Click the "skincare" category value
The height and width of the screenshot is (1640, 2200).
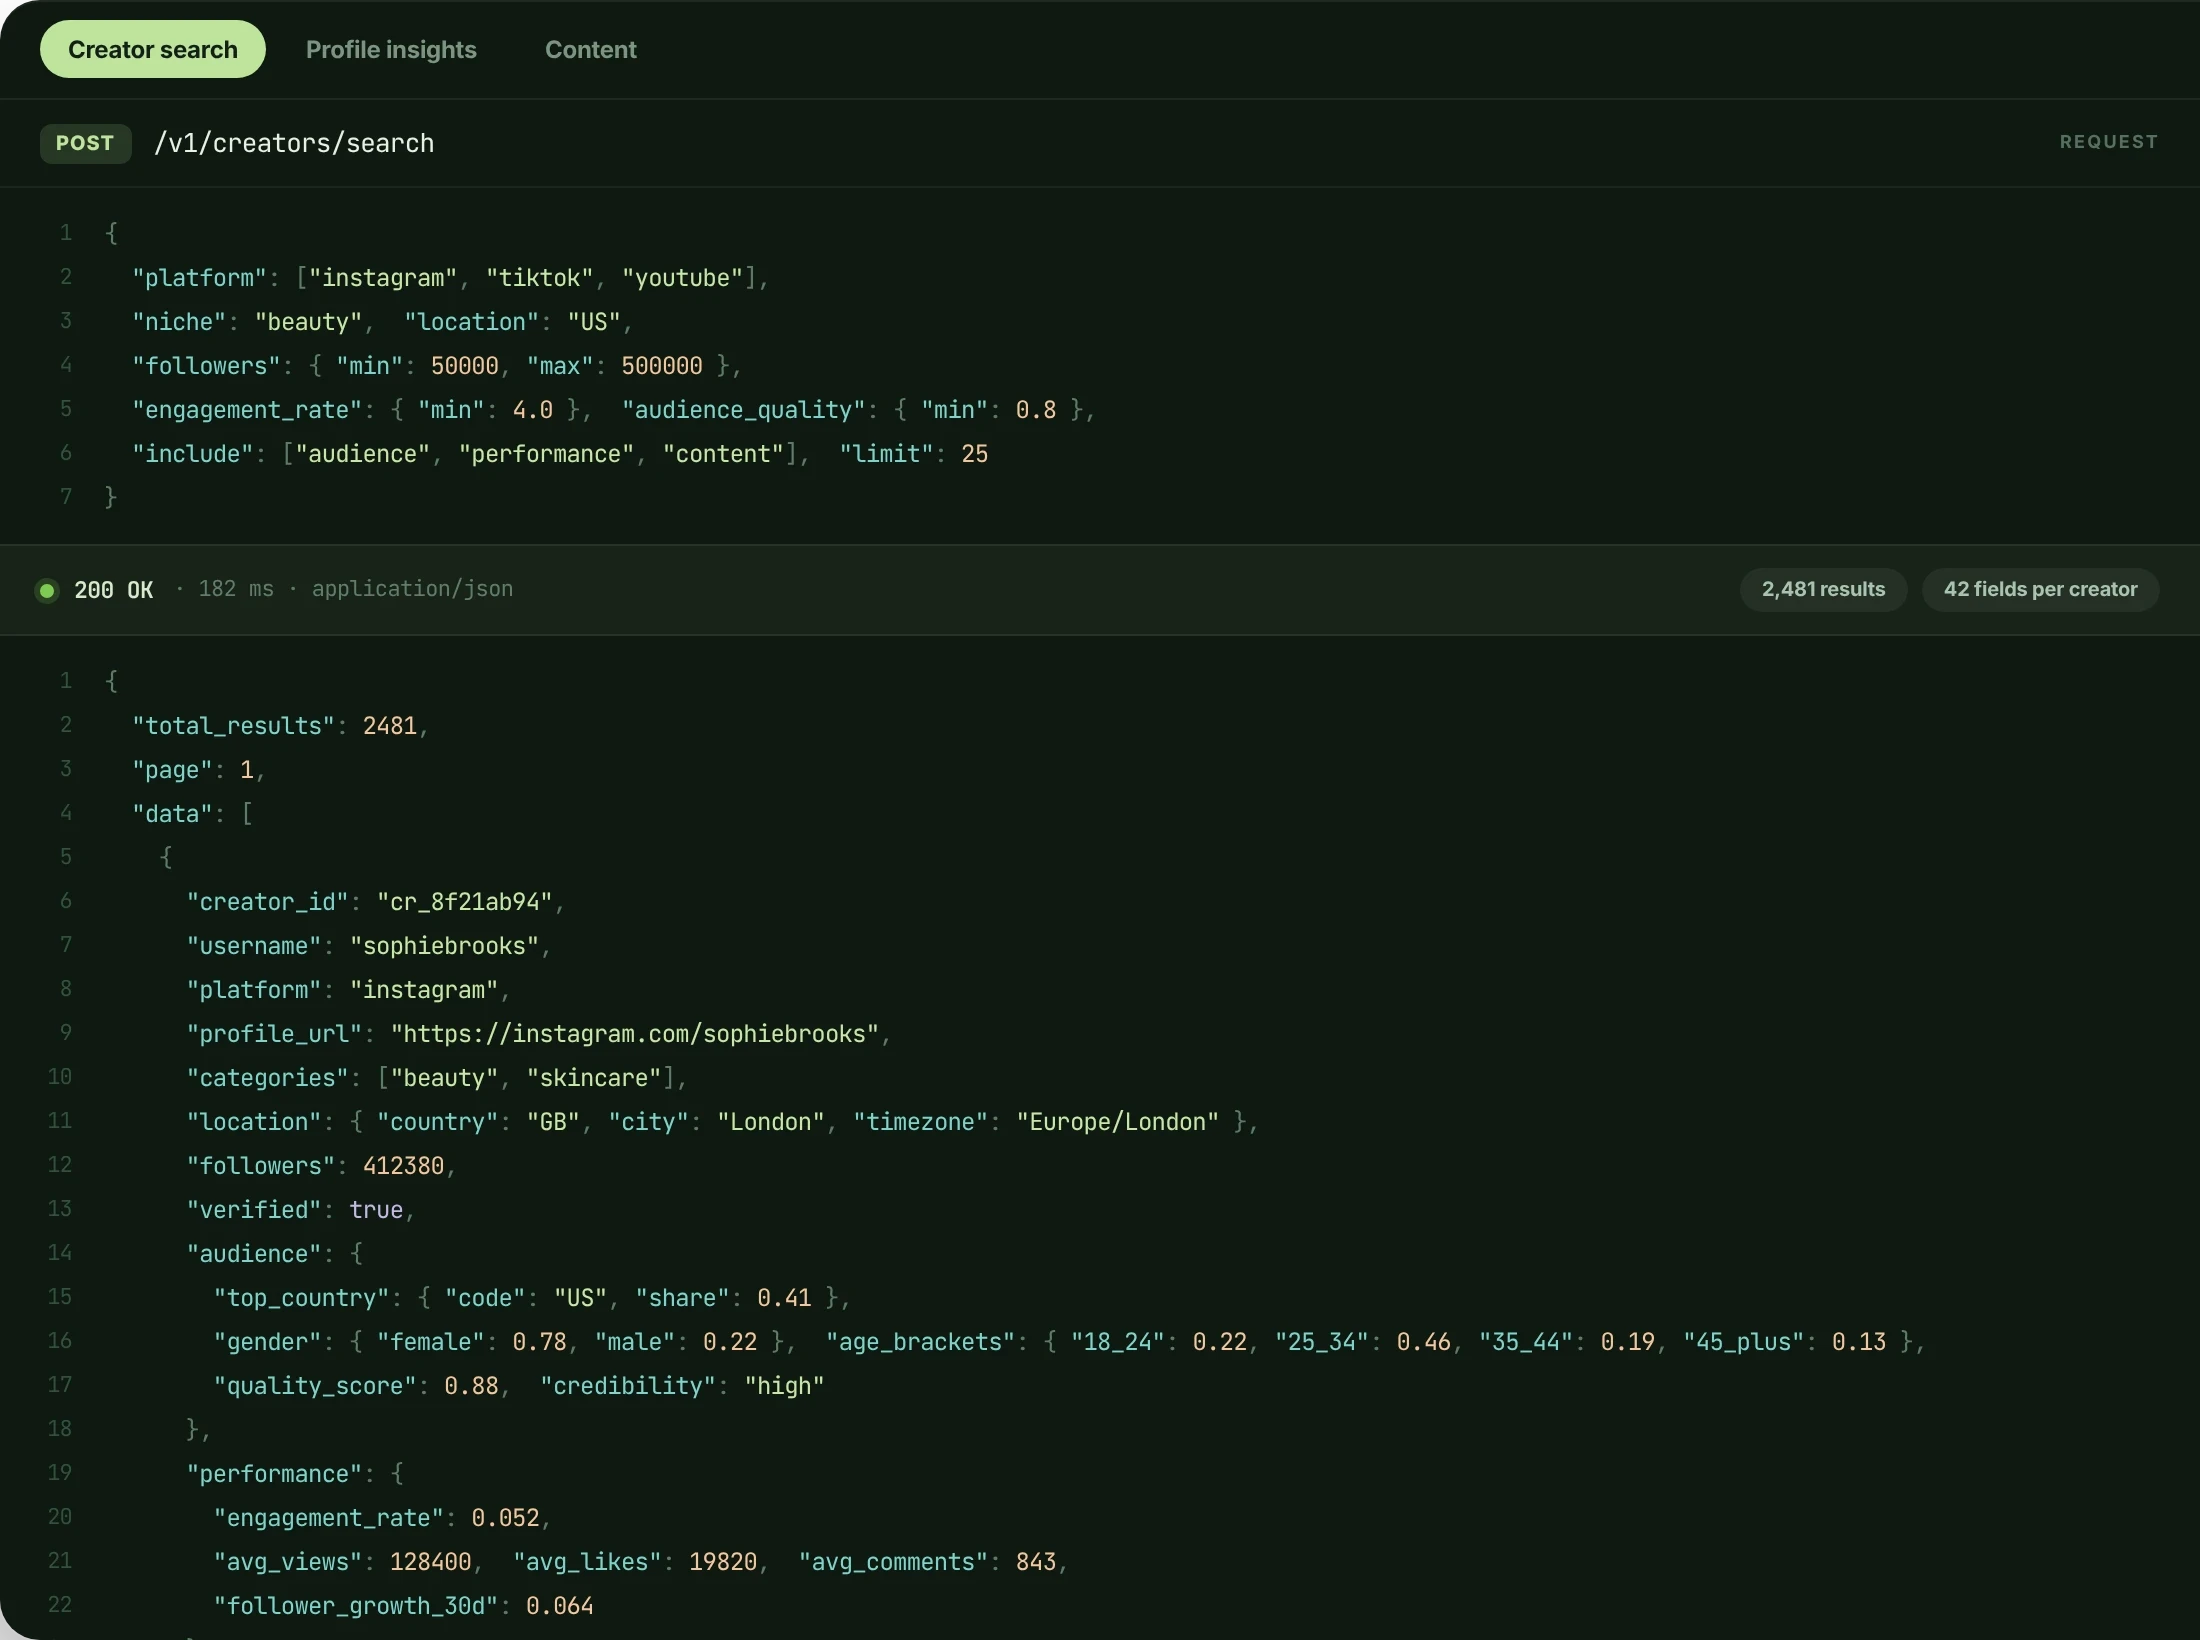pyautogui.click(x=594, y=1078)
